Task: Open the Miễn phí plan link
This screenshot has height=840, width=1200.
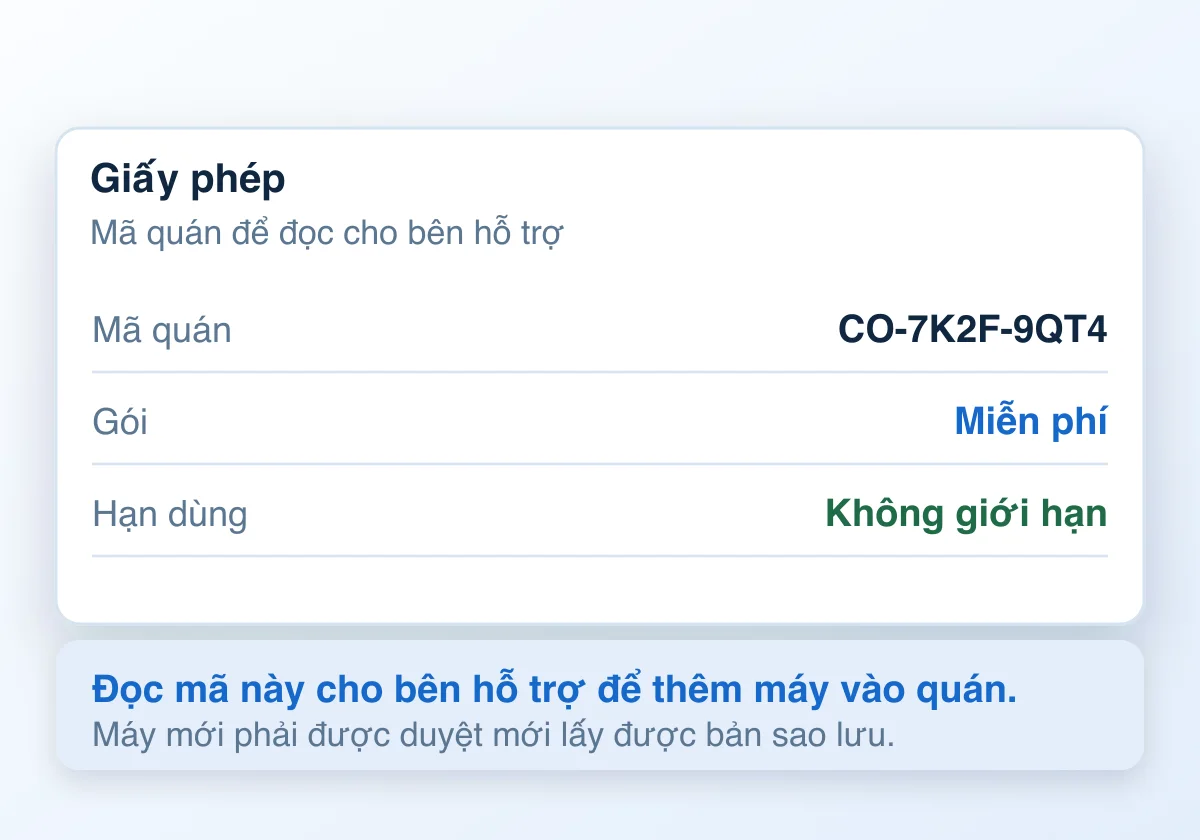Action: click(x=1031, y=421)
